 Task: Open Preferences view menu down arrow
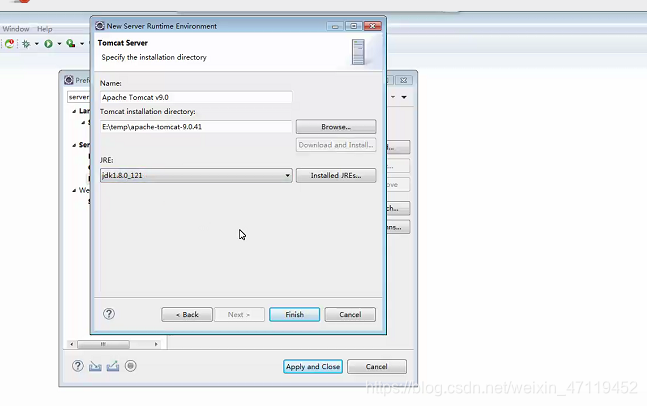(404, 97)
